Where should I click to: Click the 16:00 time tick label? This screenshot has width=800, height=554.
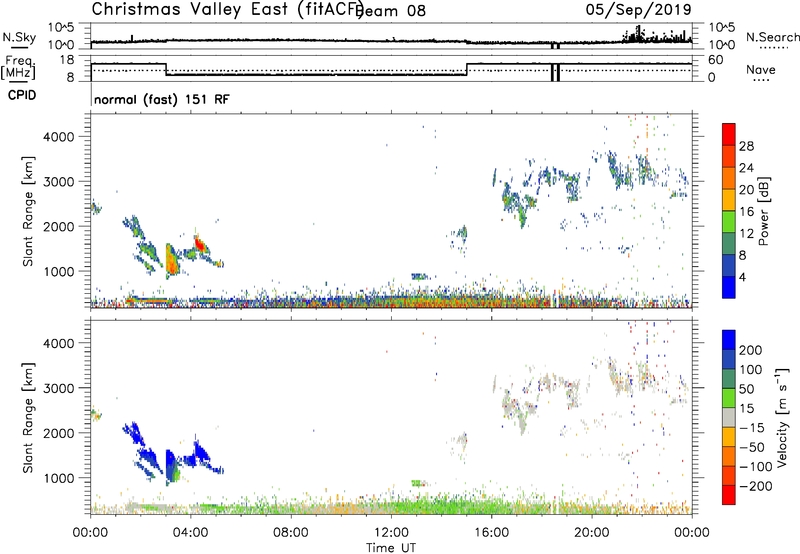tap(491, 533)
